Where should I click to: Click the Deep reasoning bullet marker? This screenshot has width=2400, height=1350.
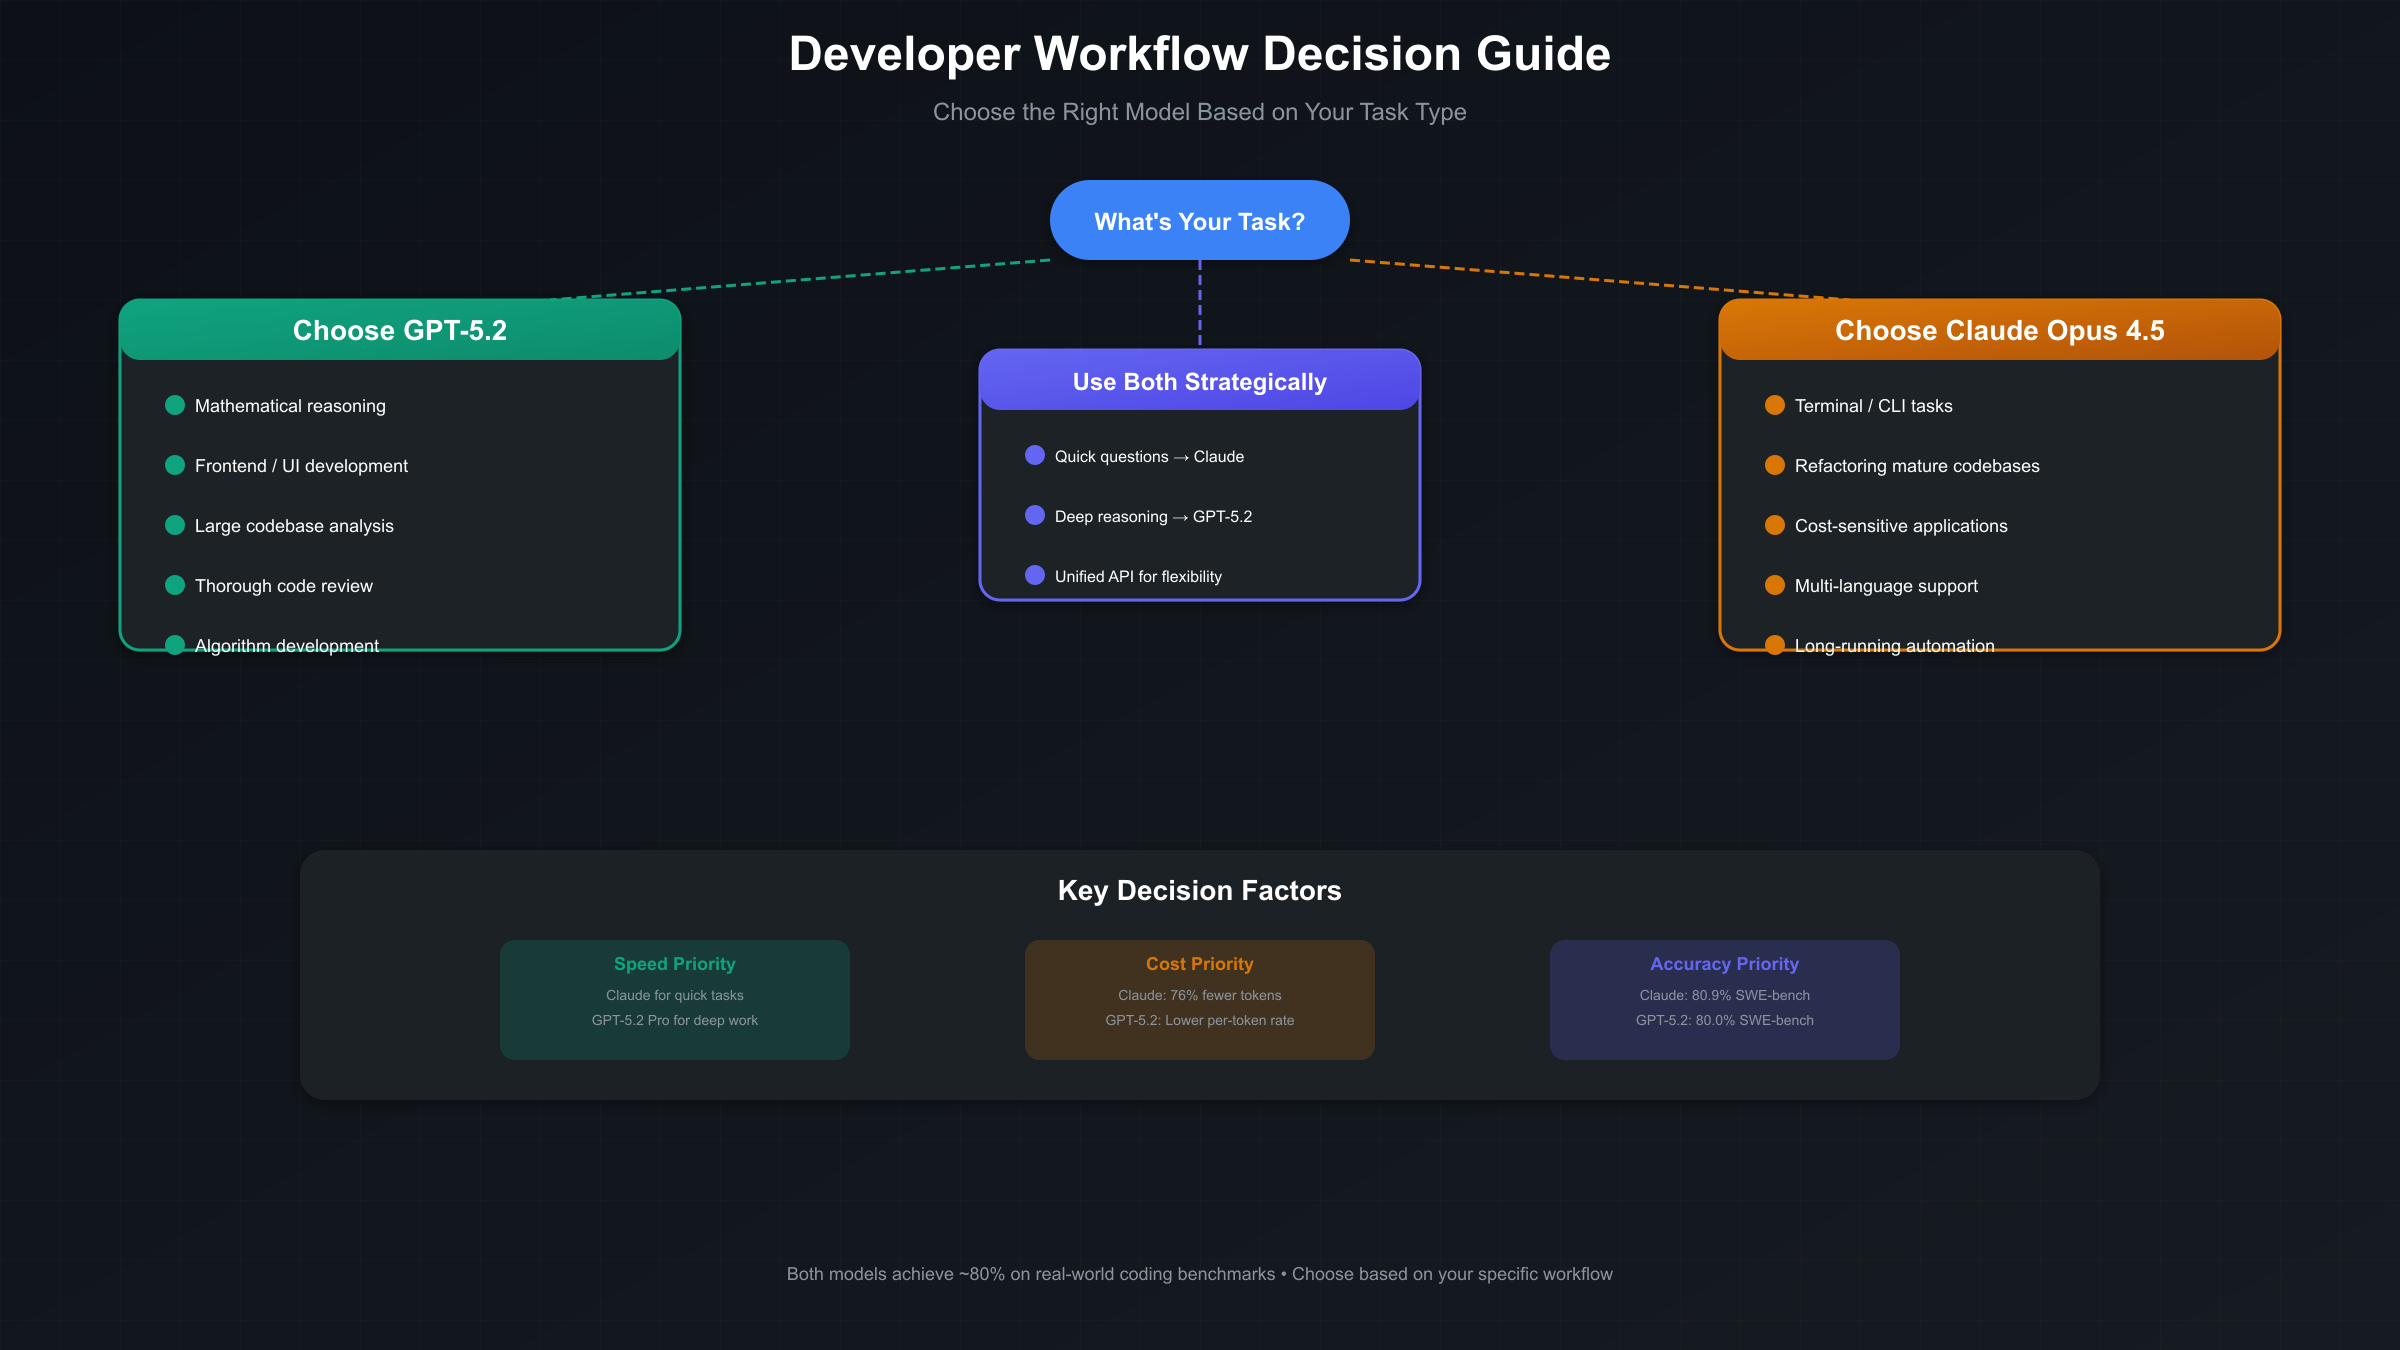1035,516
